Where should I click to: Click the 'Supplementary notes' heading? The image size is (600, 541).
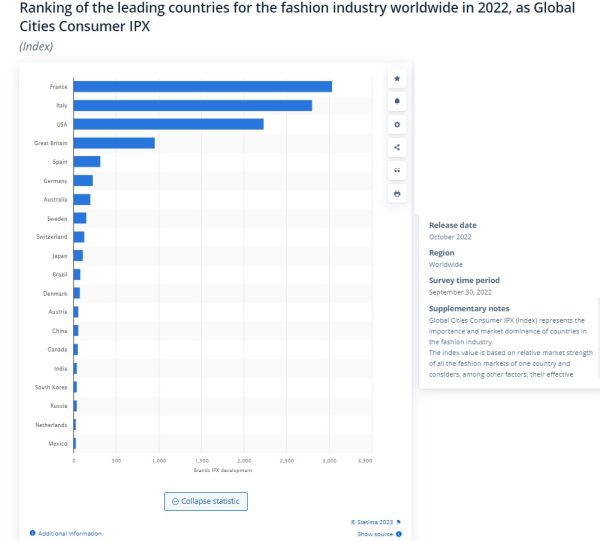click(469, 308)
